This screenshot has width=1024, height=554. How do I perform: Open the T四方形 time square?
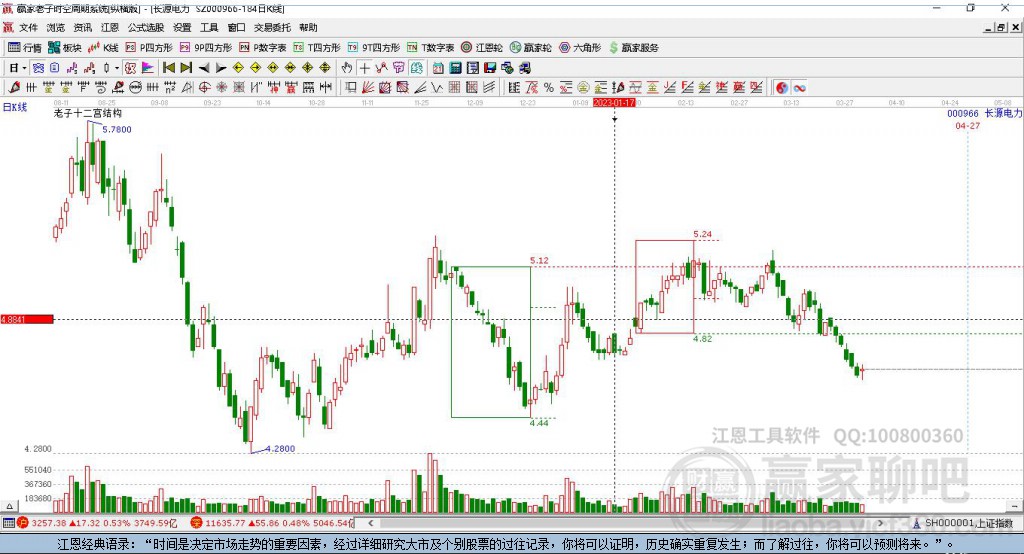317,48
